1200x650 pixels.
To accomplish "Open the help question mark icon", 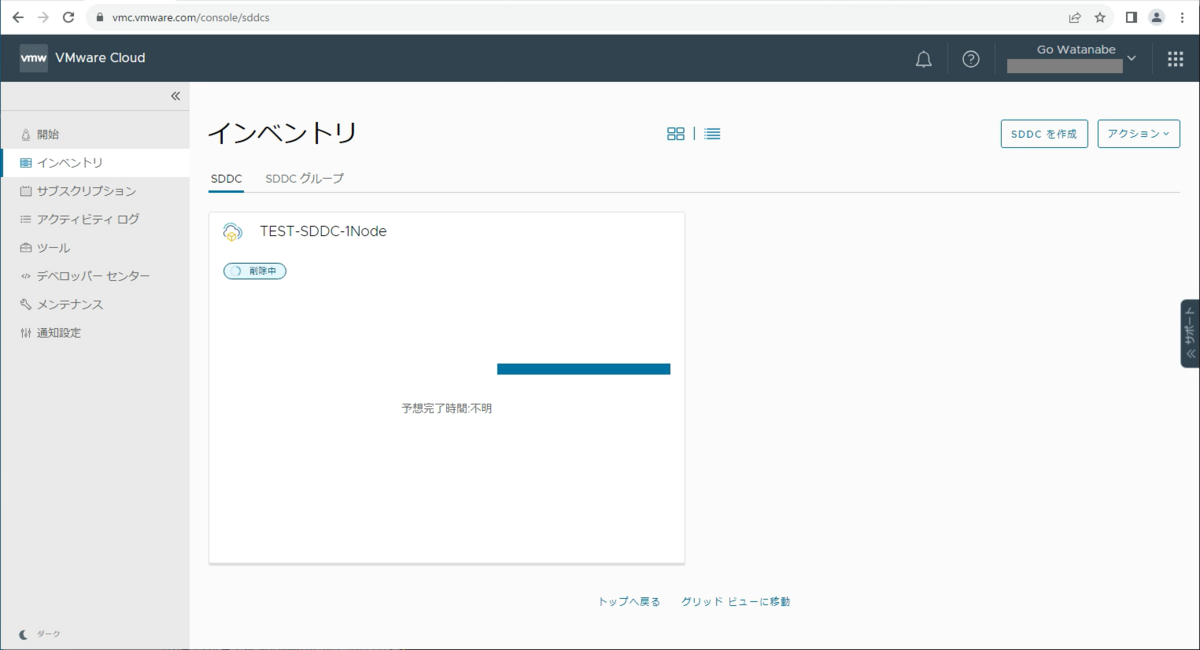I will [x=971, y=59].
